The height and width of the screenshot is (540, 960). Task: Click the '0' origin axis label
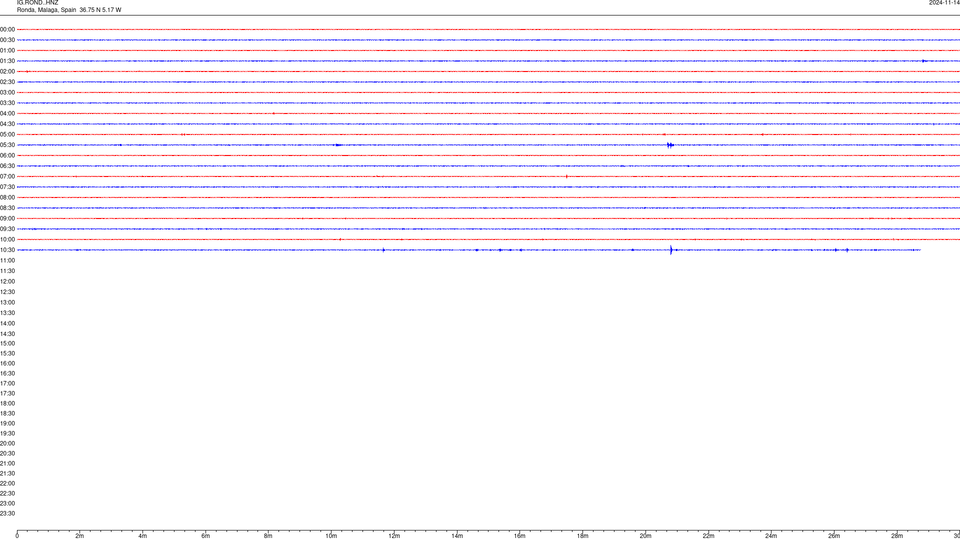point(17,536)
